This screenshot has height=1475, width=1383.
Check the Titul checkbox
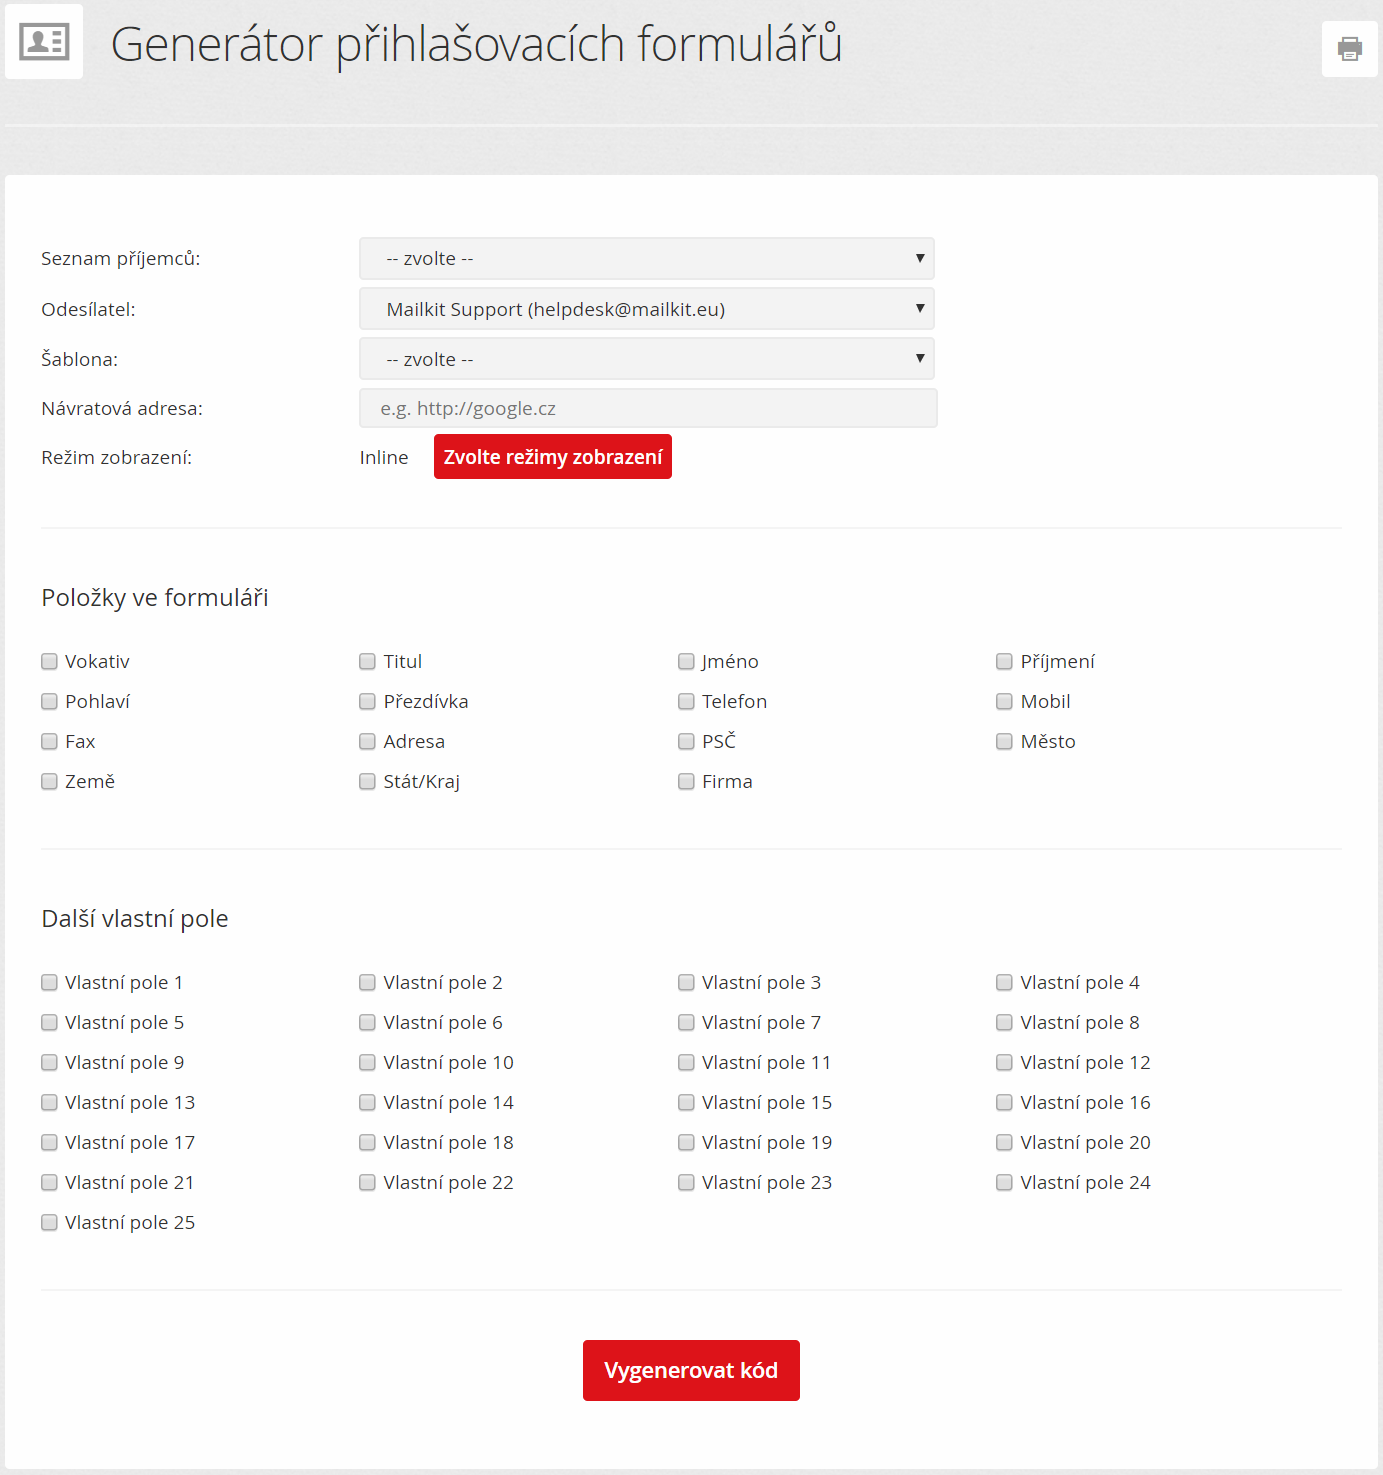point(367,661)
